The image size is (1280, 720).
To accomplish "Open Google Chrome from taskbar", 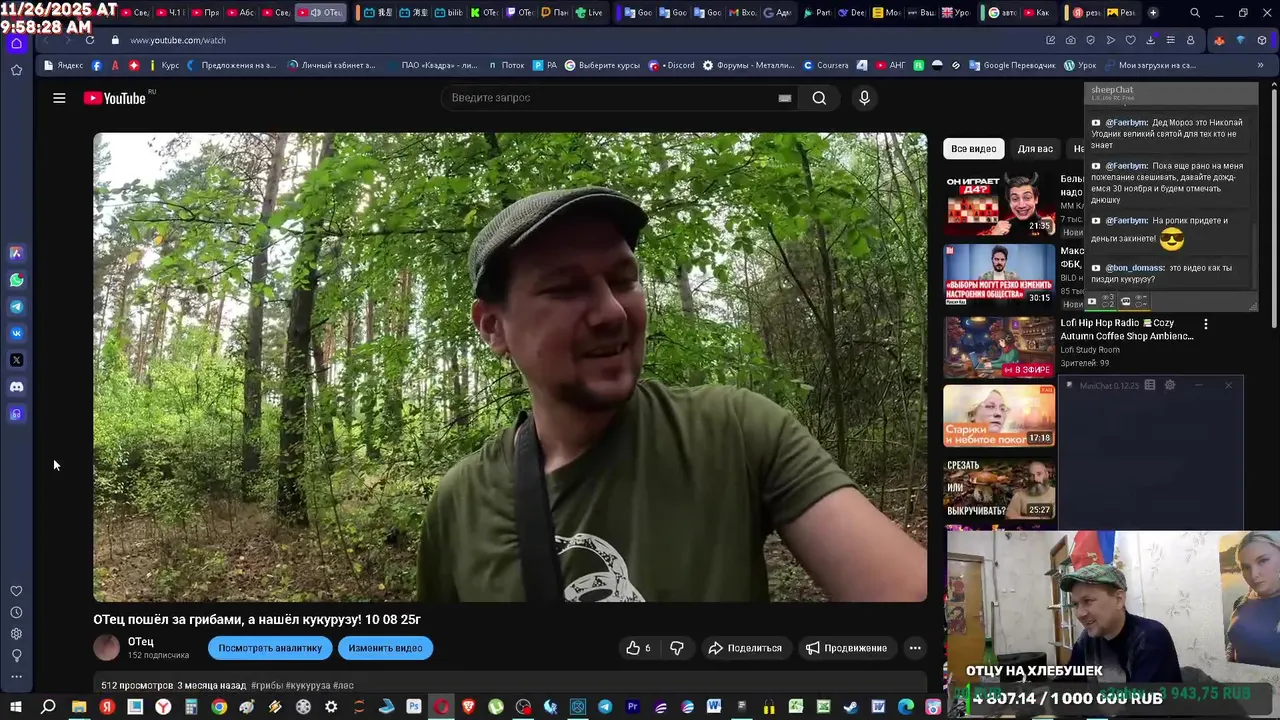I will click(x=219, y=707).
